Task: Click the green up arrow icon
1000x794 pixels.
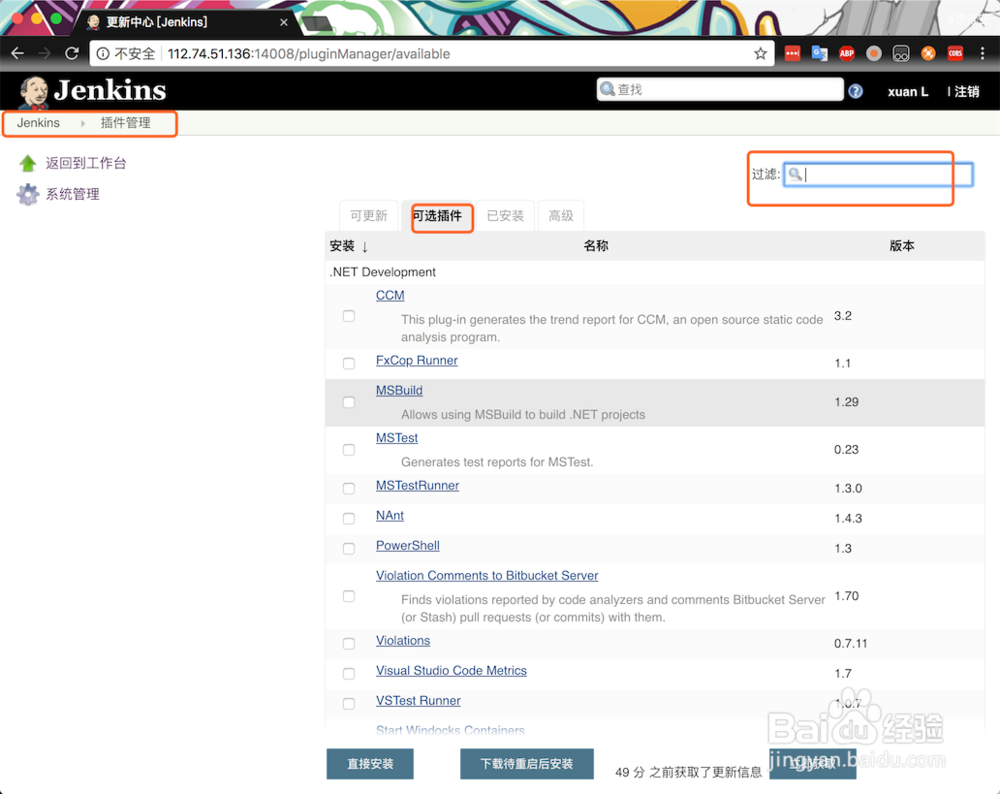Action: point(27,163)
